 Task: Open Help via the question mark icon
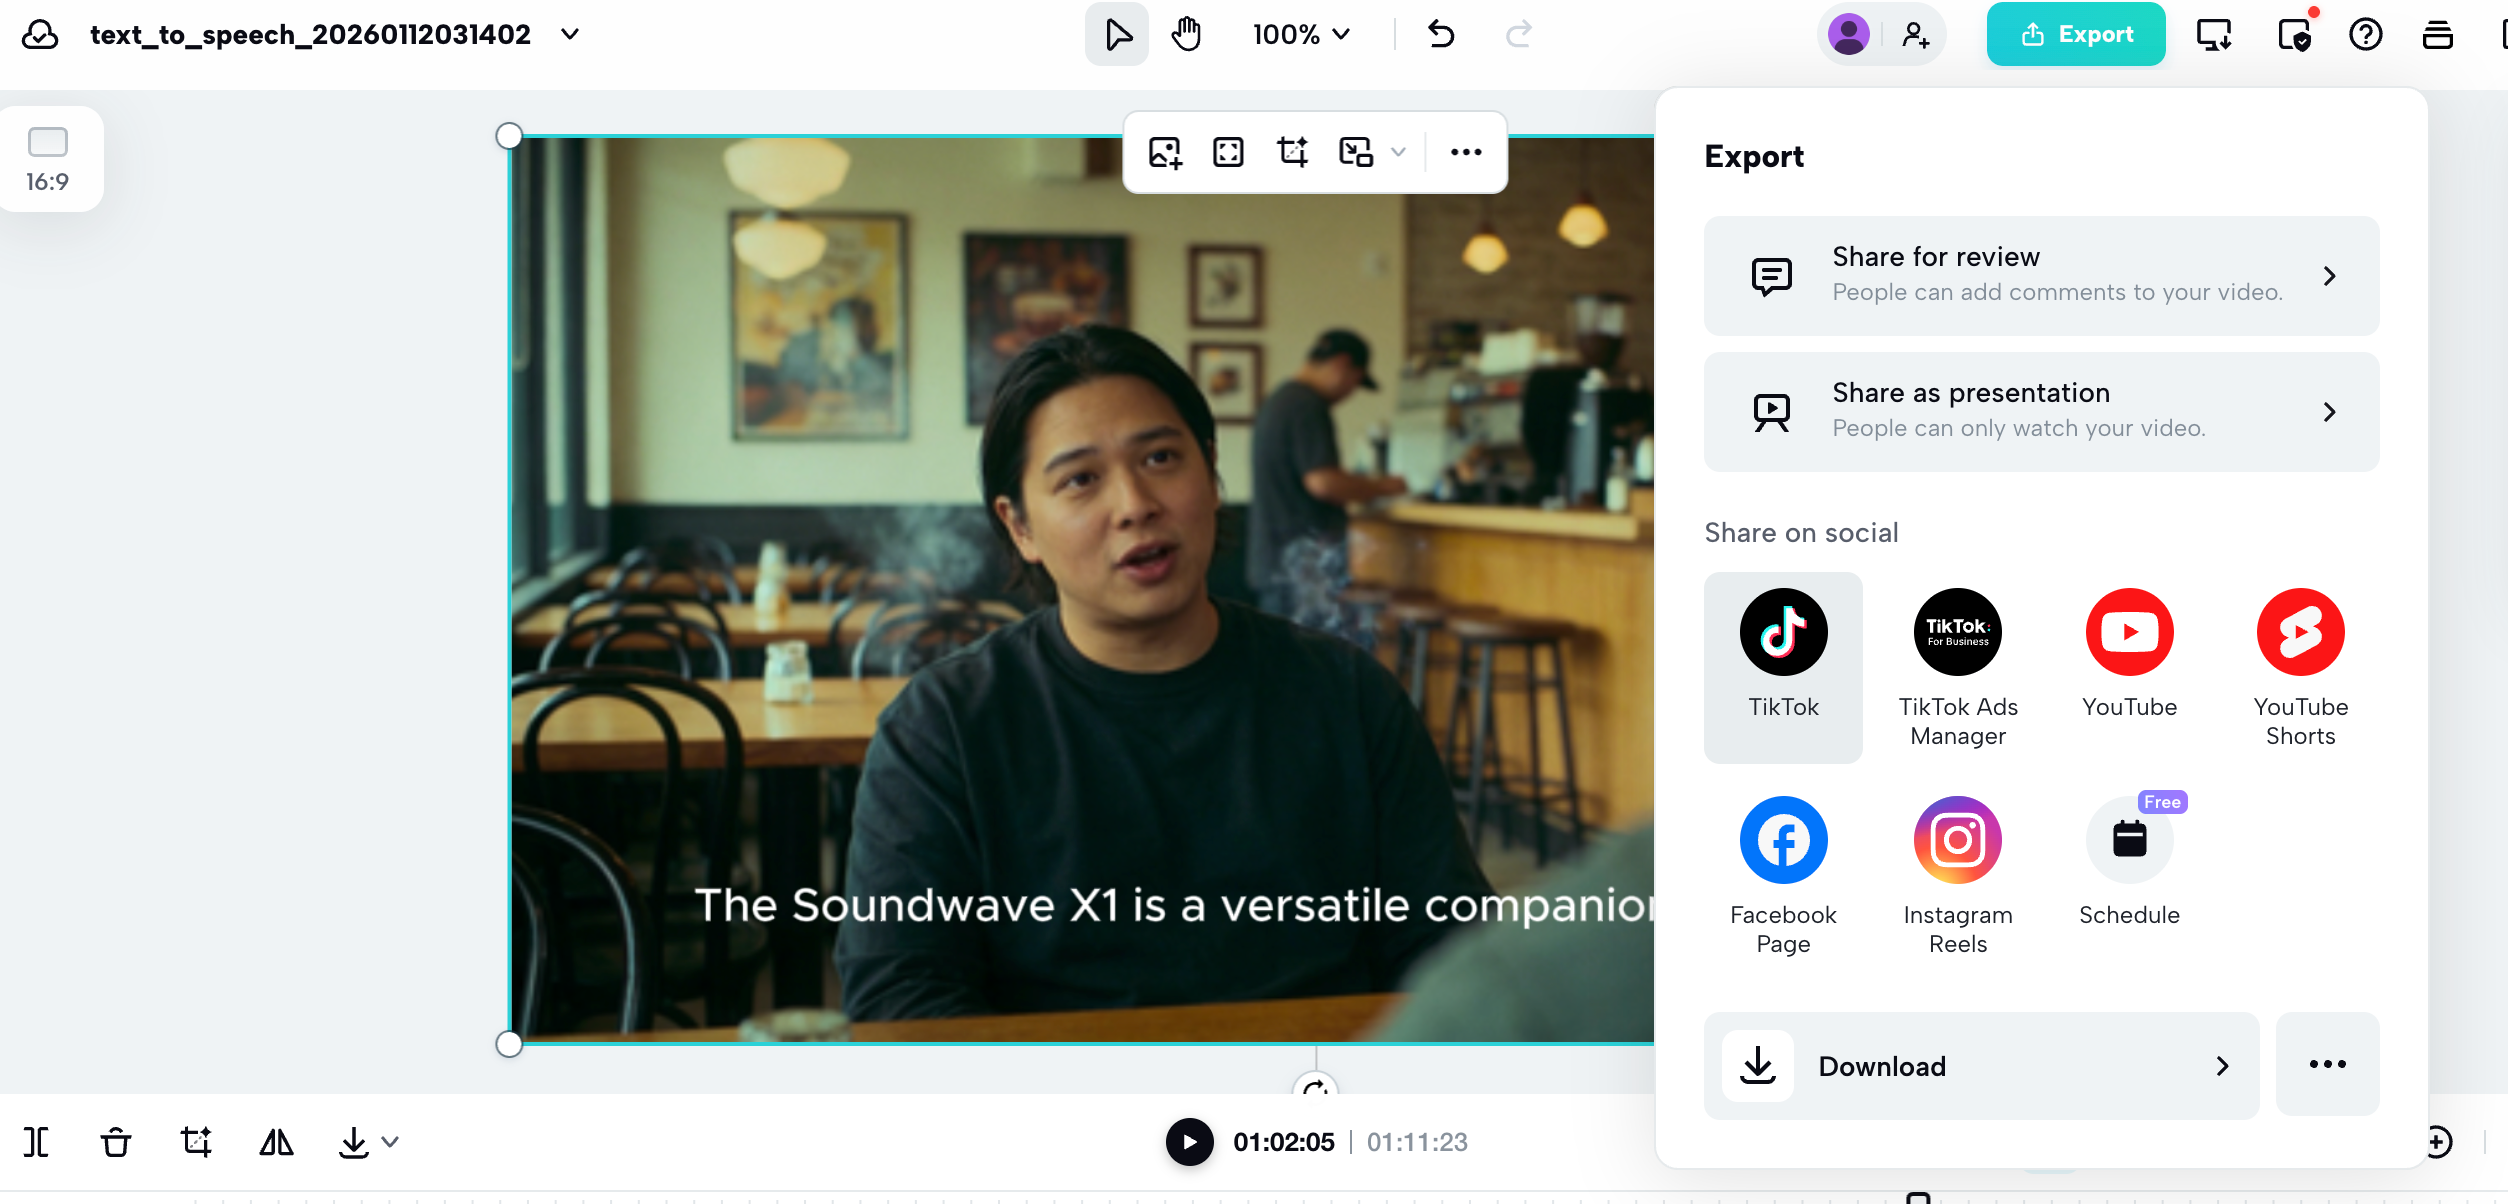click(2365, 33)
